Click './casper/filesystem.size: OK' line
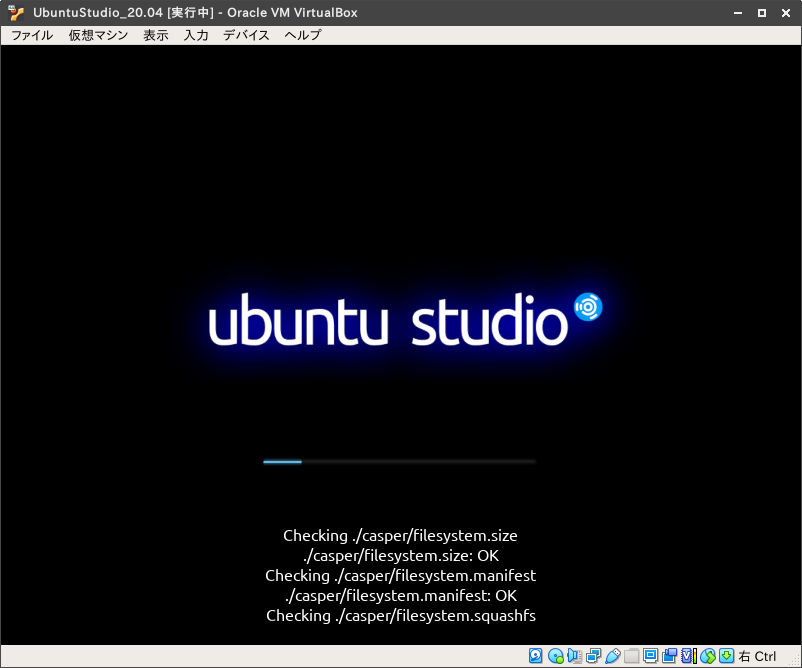802x668 pixels. coord(400,555)
